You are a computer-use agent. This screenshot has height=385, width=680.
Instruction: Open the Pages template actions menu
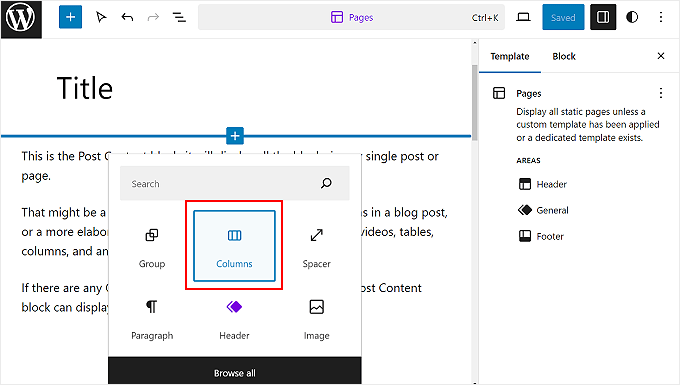coord(660,93)
